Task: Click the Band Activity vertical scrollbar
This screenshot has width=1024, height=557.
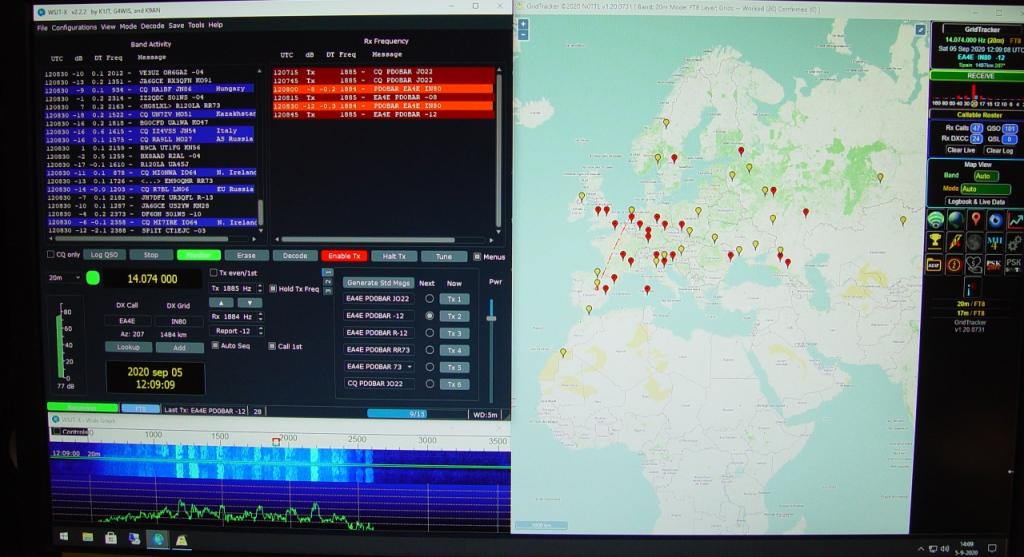Action: click(x=261, y=149)
